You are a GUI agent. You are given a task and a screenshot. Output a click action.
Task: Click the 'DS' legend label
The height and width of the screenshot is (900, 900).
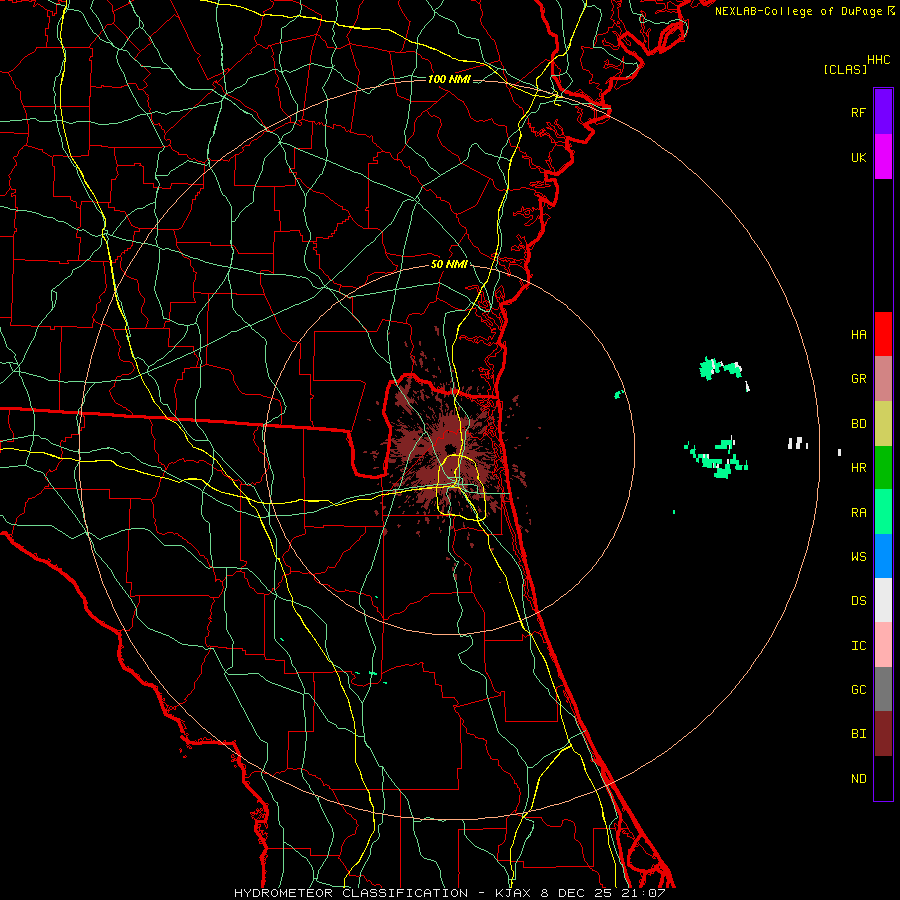pos(858,600)
